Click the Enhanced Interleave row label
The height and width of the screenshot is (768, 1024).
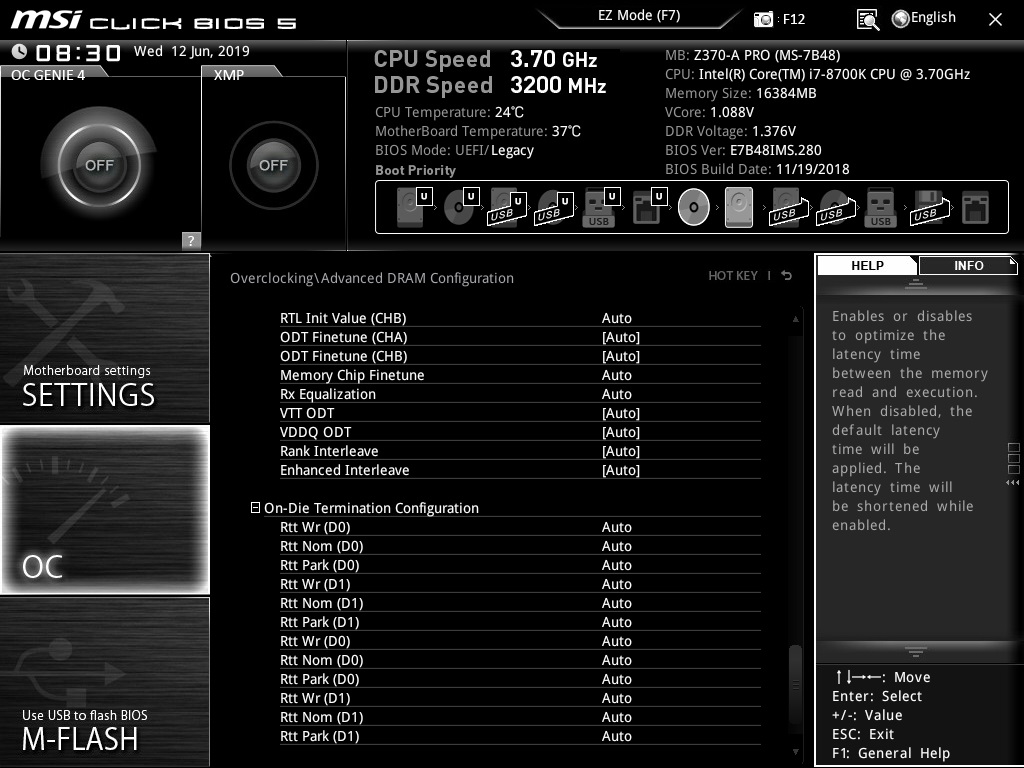(344, 470)
